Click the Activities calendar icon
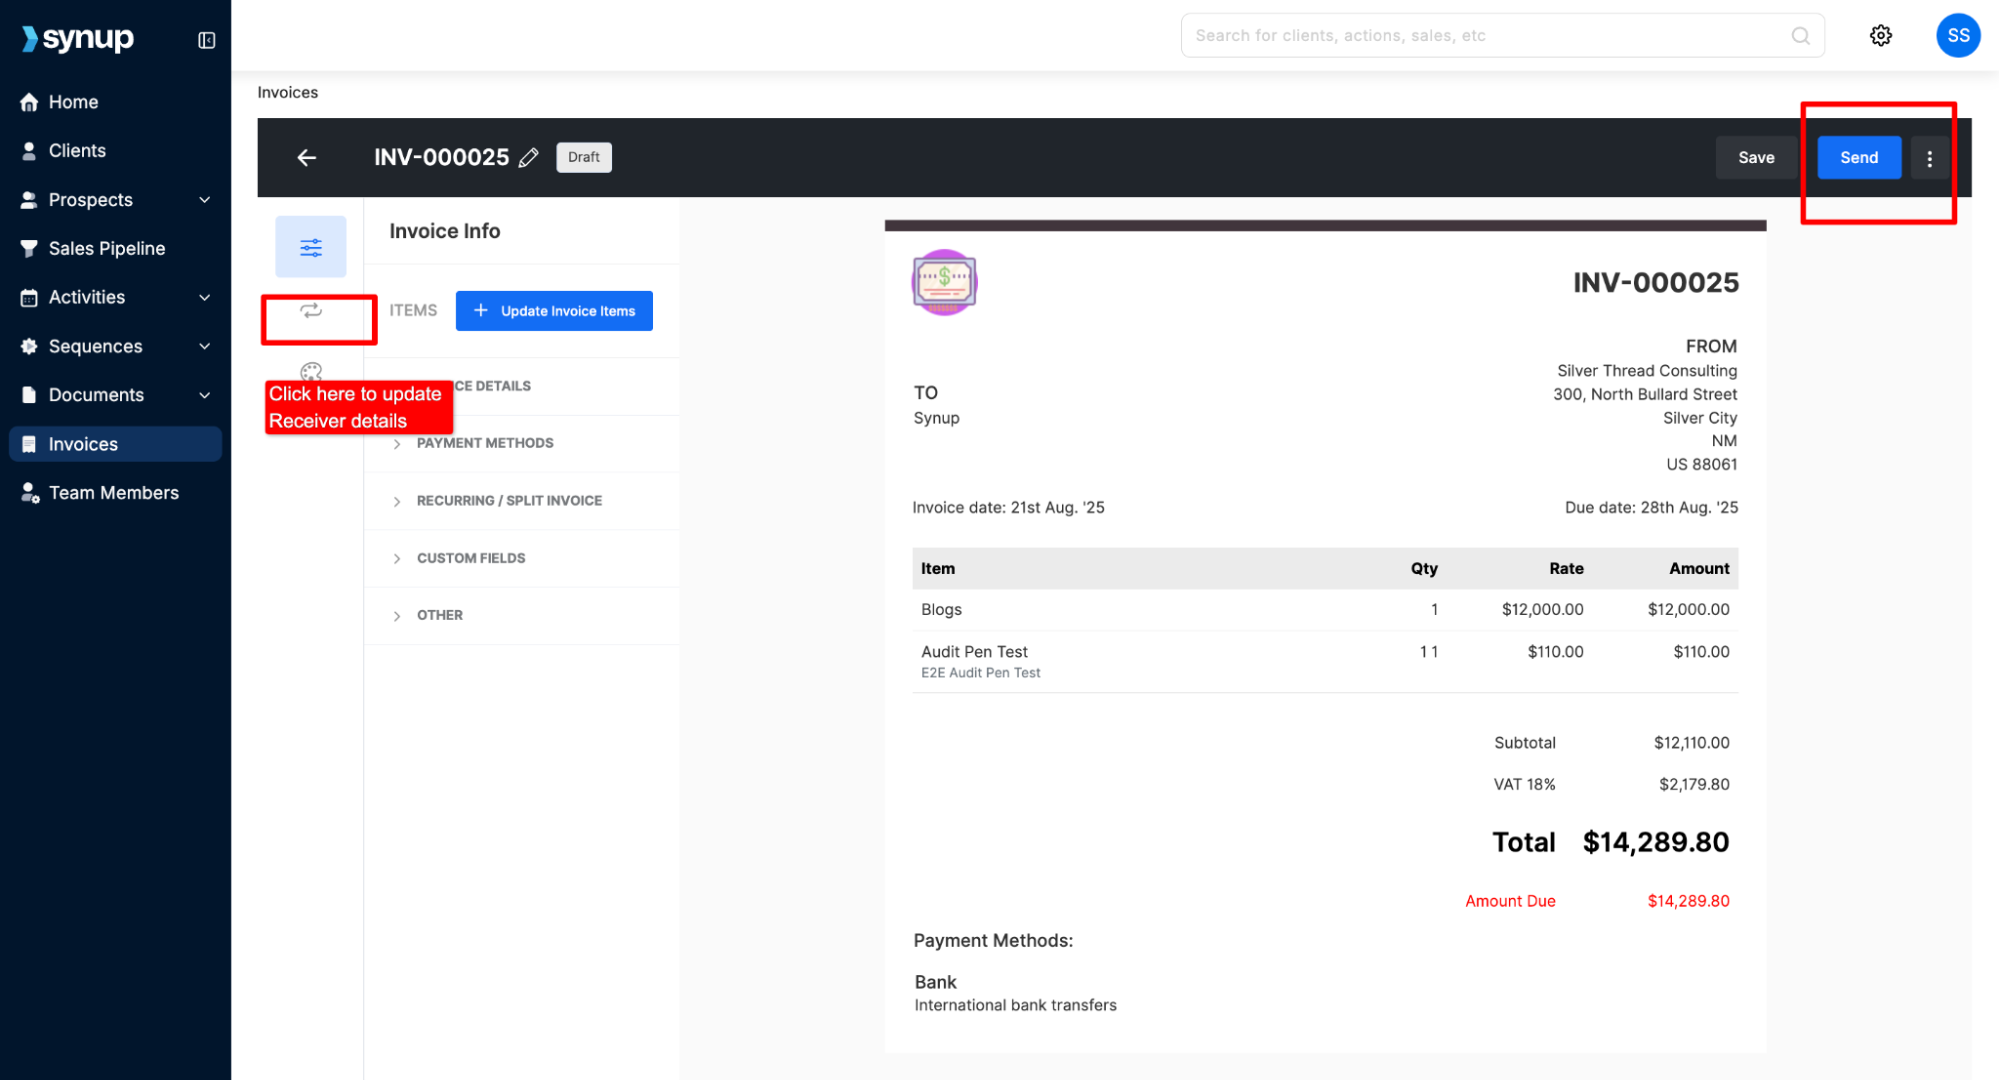 [29, 298]
